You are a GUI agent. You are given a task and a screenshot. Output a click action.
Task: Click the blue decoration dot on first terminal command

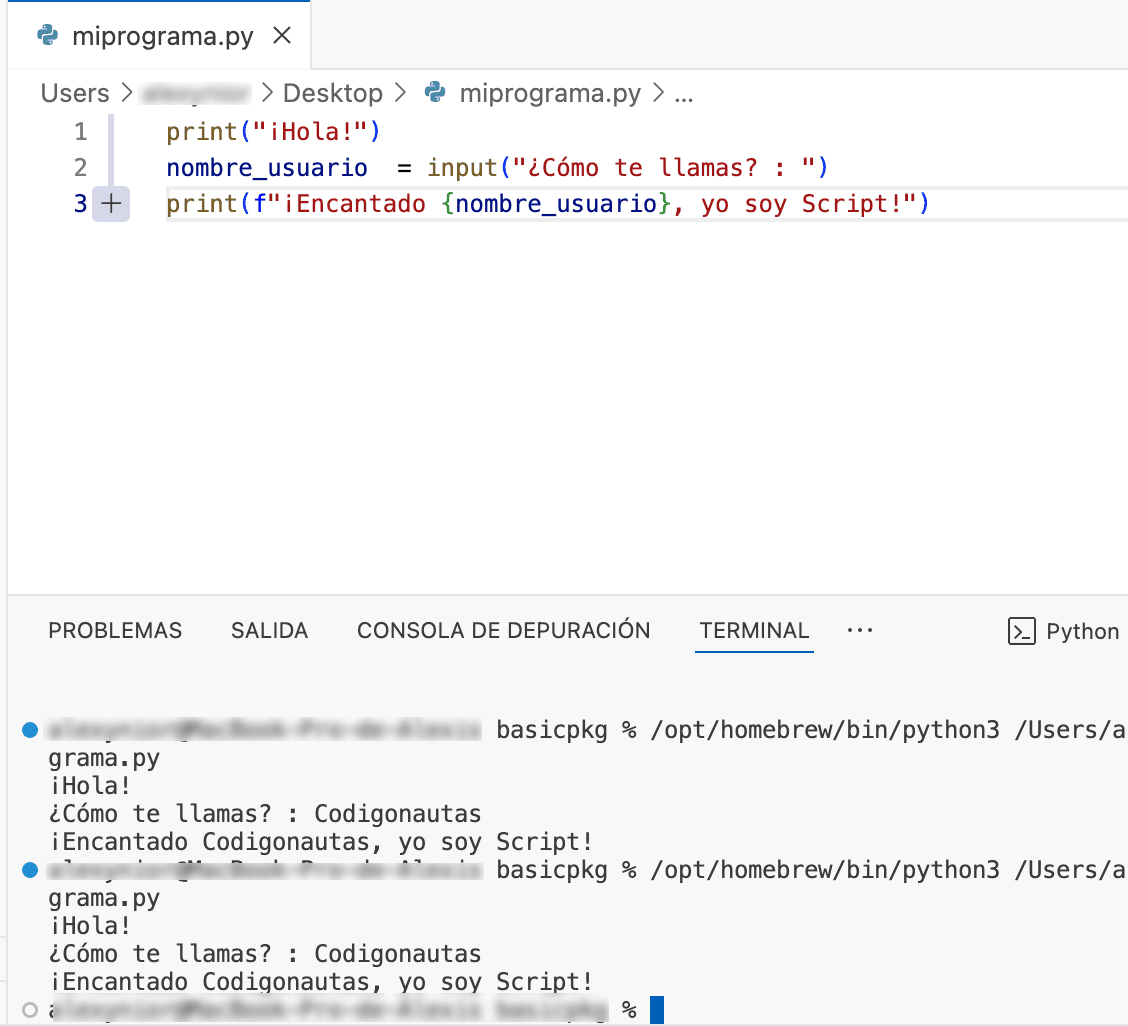[x=29, y=730]
